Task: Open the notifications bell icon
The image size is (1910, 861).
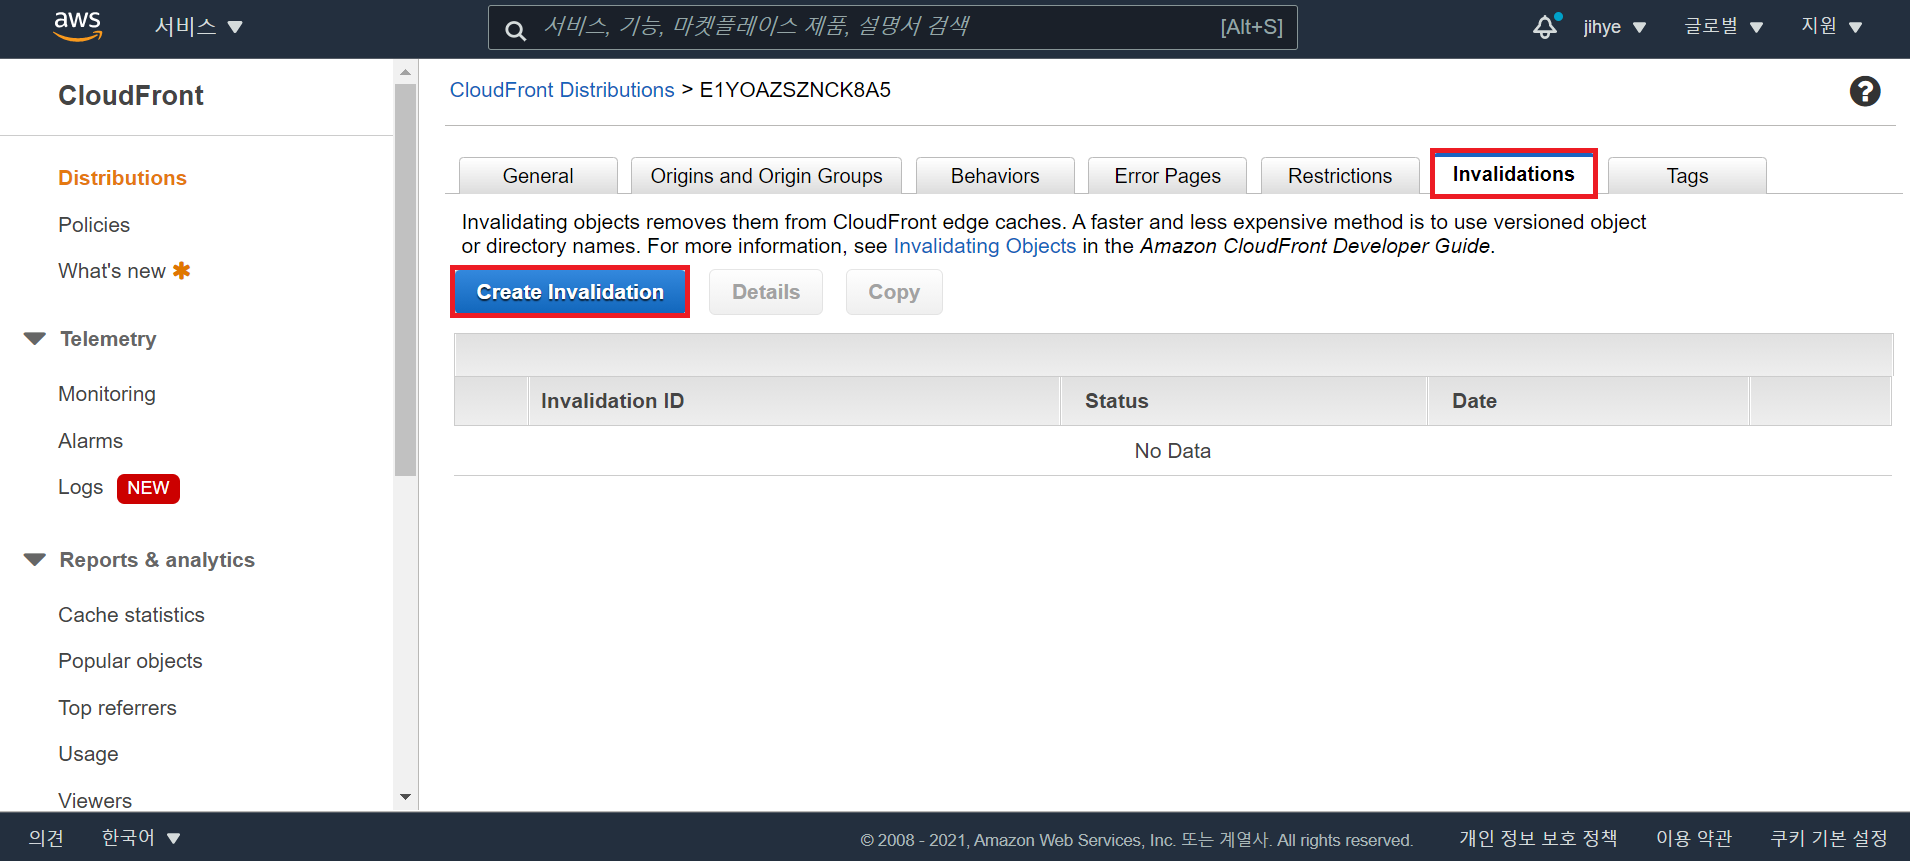Action: (1546, 26)
